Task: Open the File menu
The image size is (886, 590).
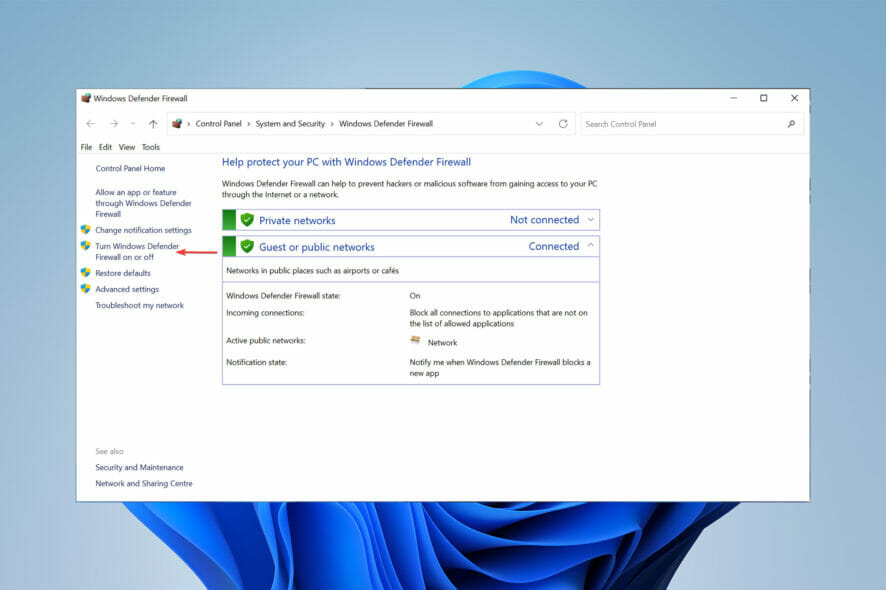Action: coord(86,147)
